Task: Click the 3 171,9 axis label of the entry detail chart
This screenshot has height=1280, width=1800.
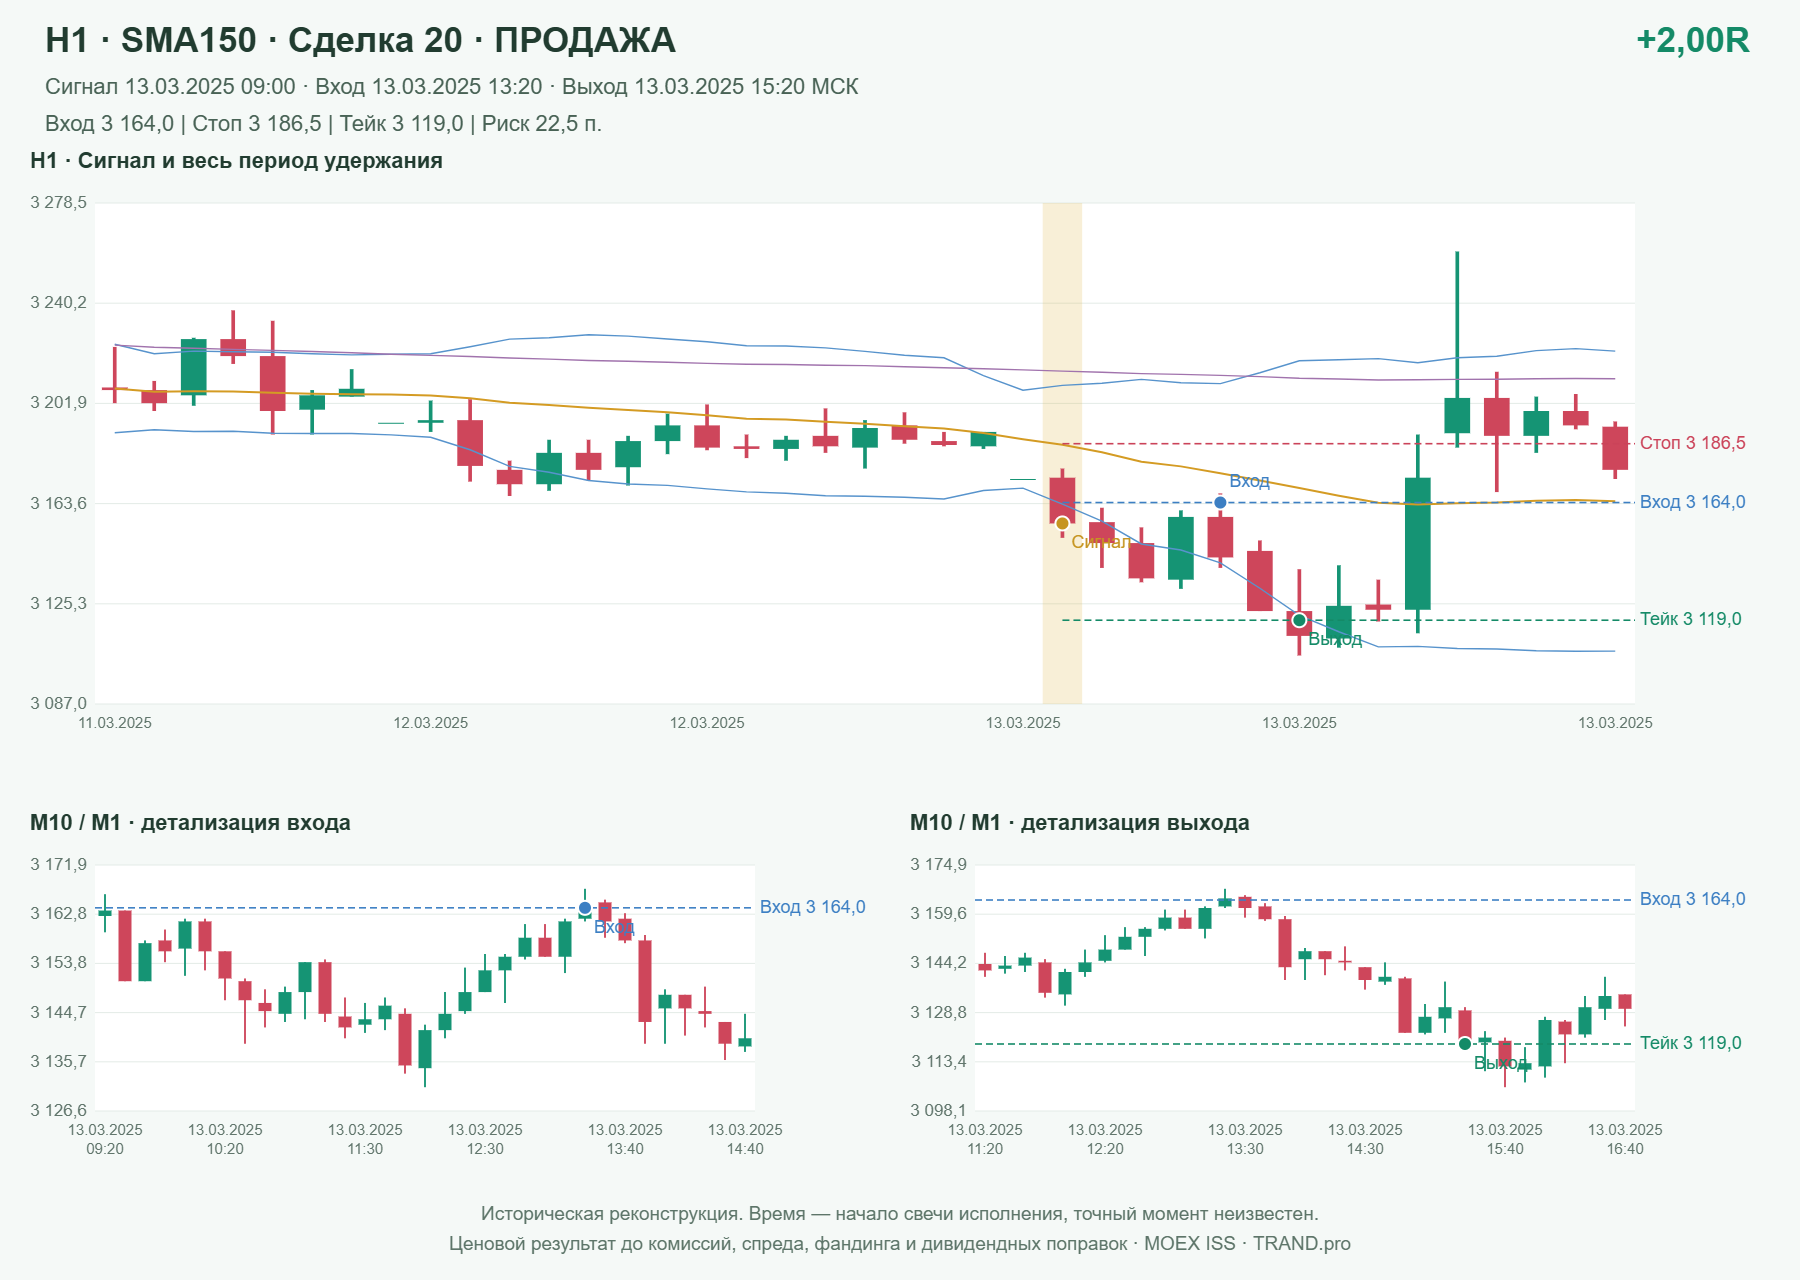Action: pos(59,865)
